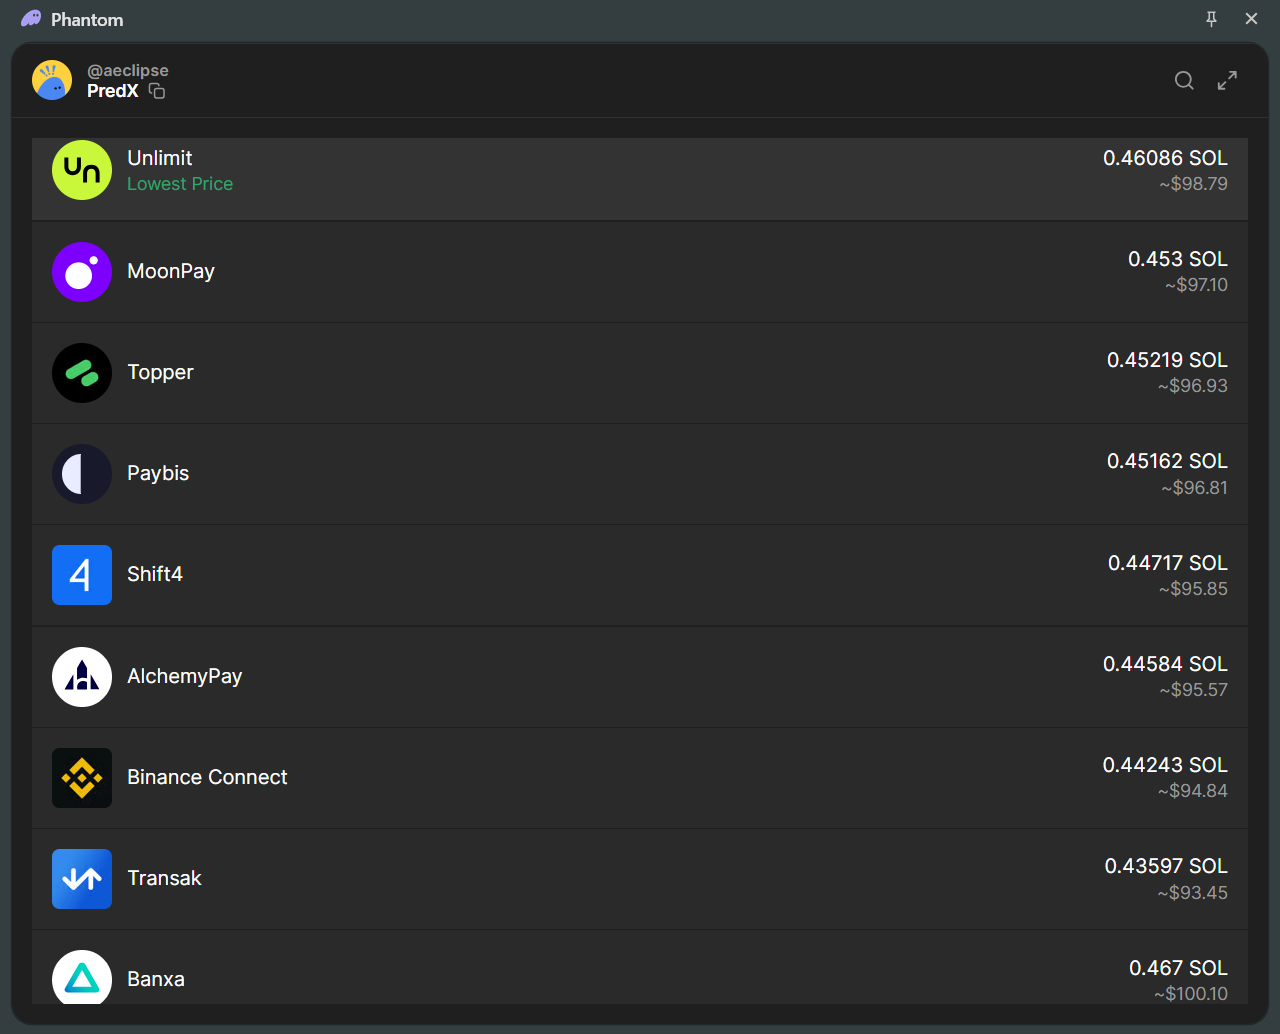Select Topper's 0.45219 SOL quote
This screenshot has height=1034, width=1280.
1166,360
